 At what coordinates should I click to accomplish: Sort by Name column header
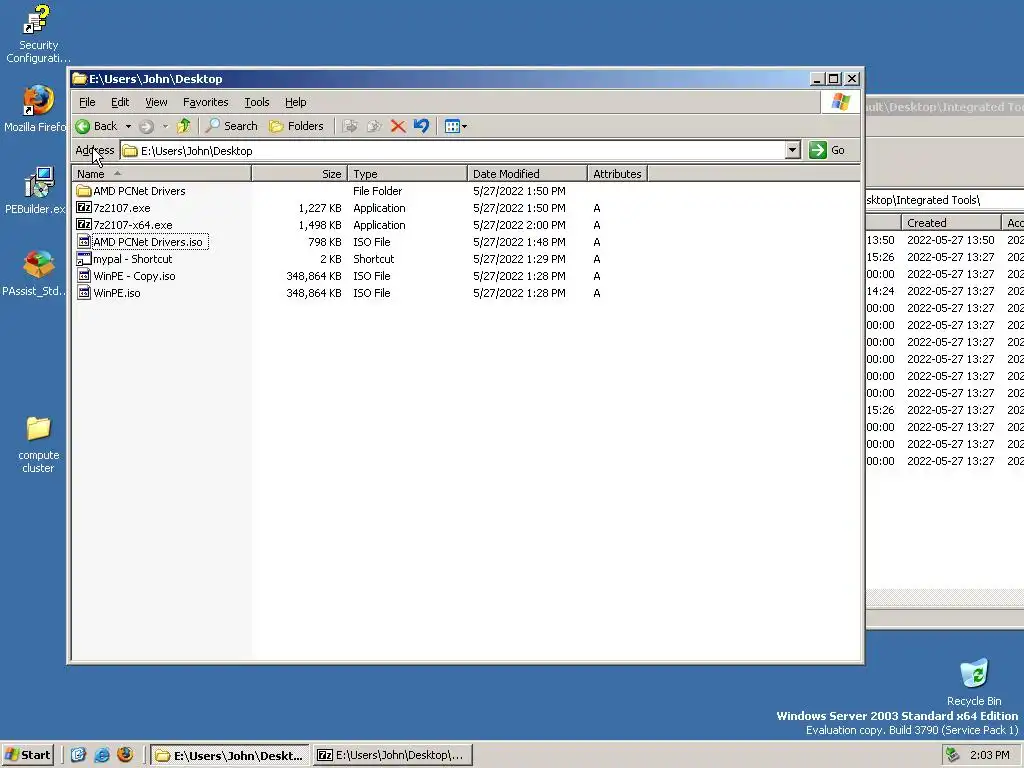coord(161,174)
